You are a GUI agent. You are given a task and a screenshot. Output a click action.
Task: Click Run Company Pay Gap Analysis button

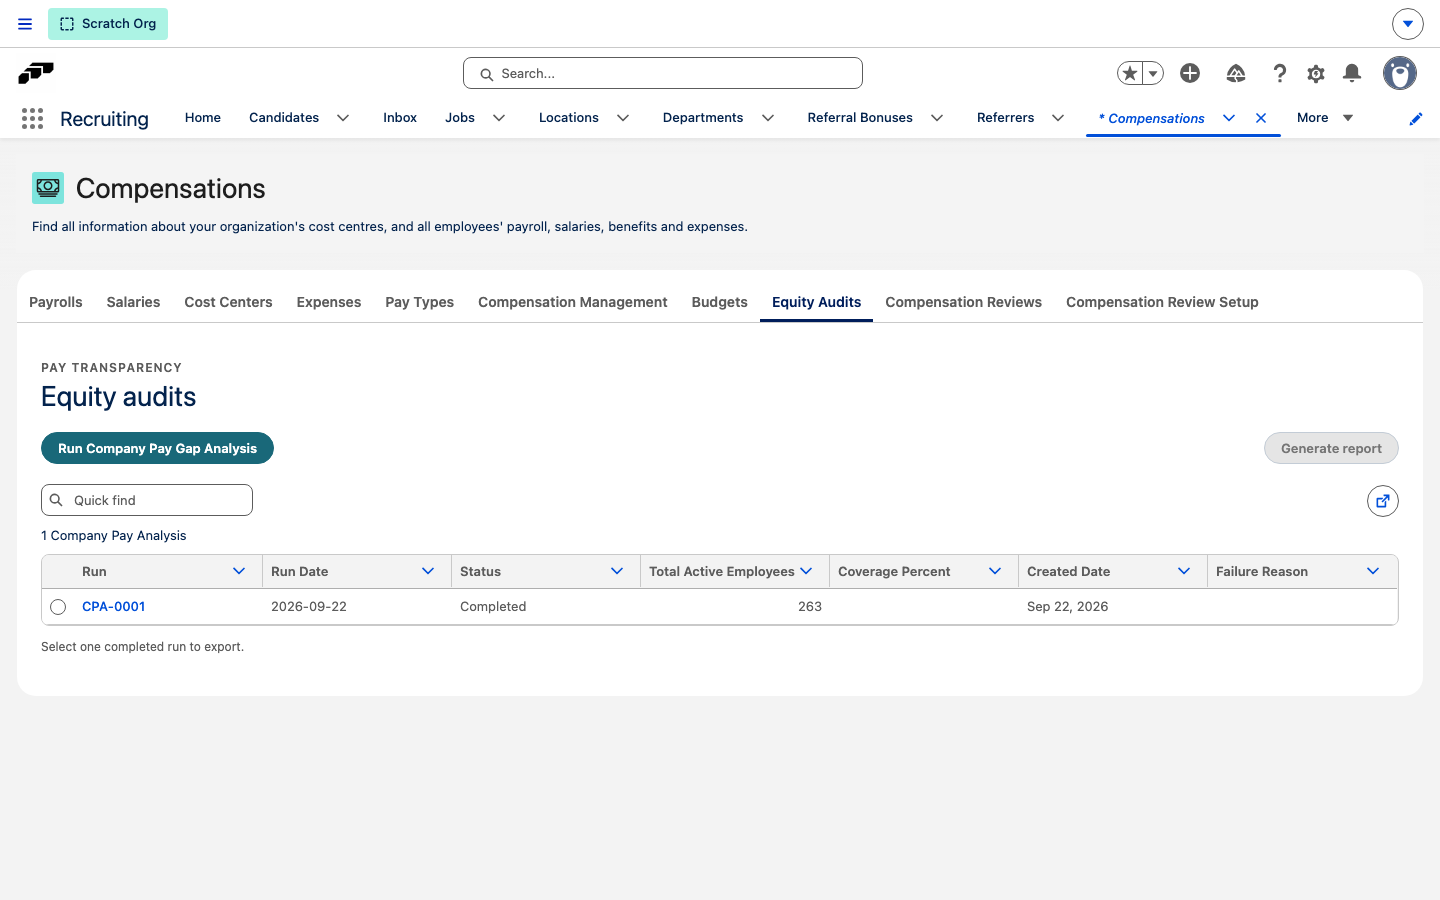click(157, 448)
